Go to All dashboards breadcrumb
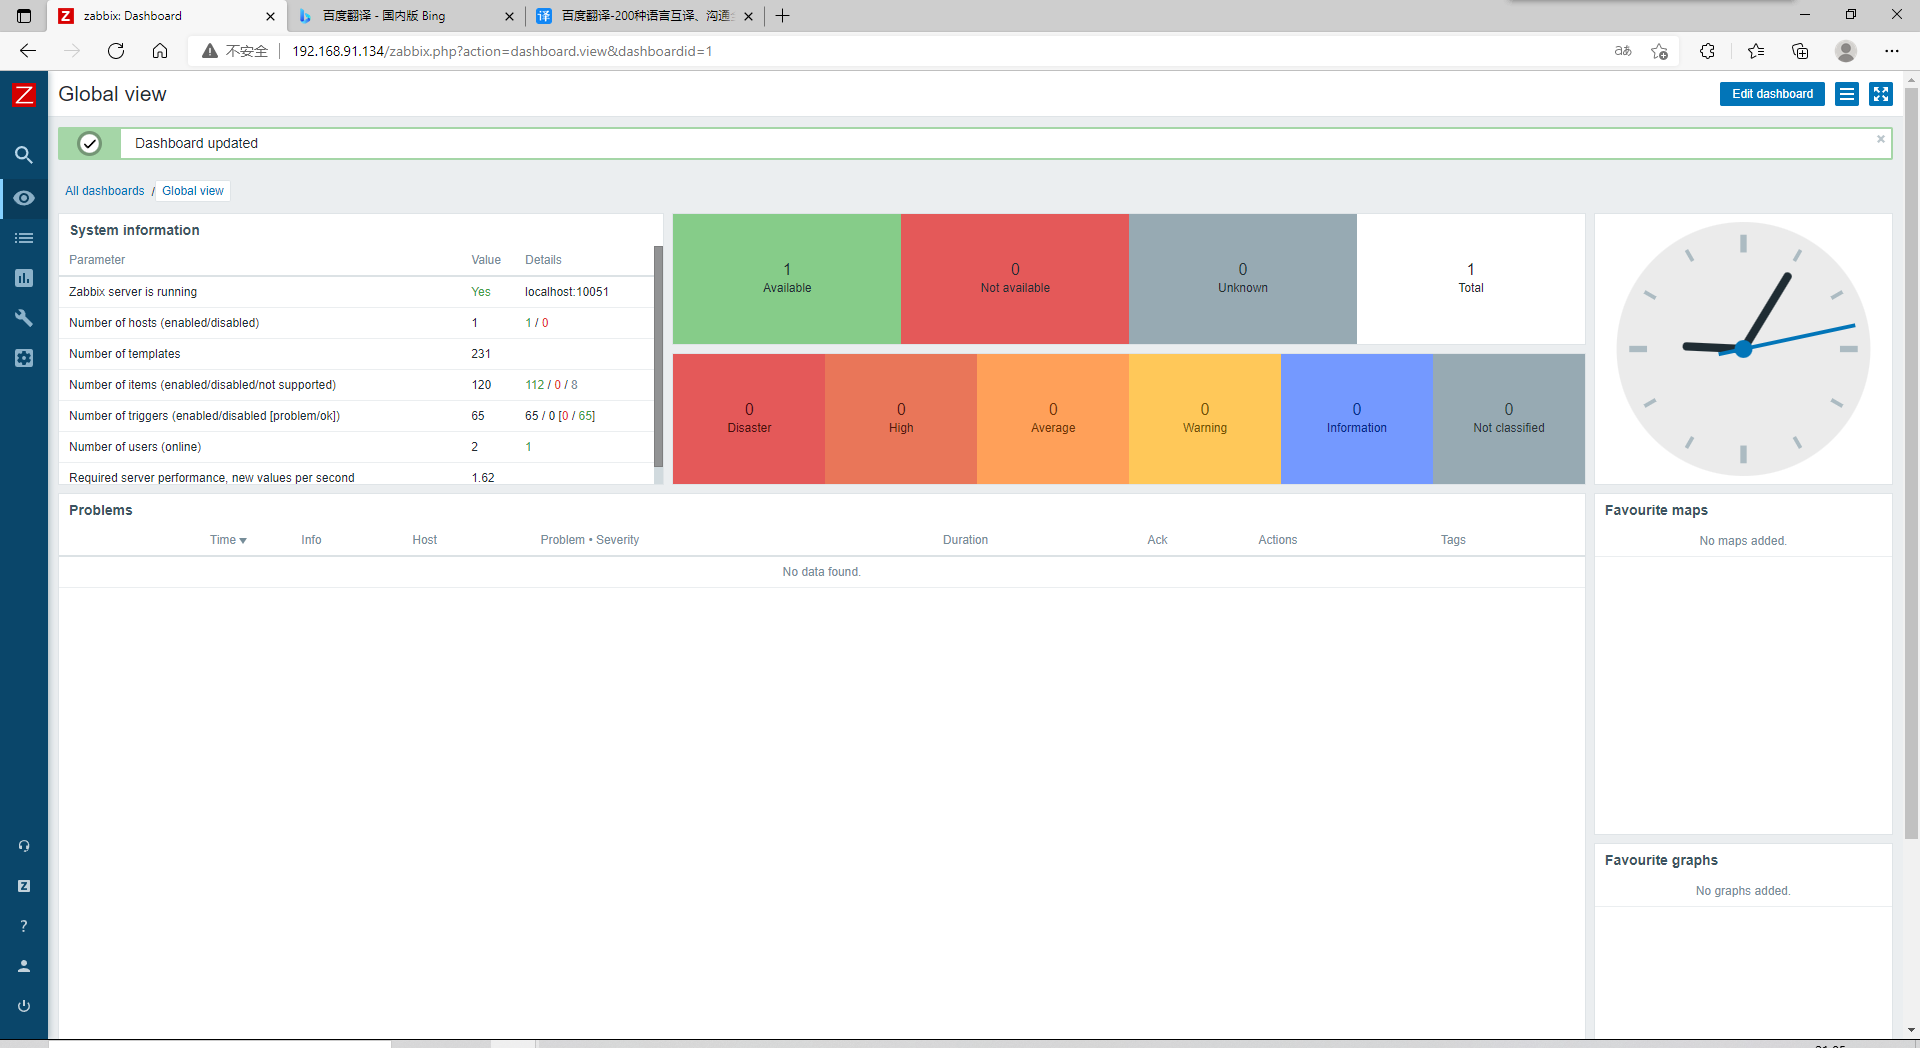The width and height of the screenshot is (1920, 1048). 105,191
